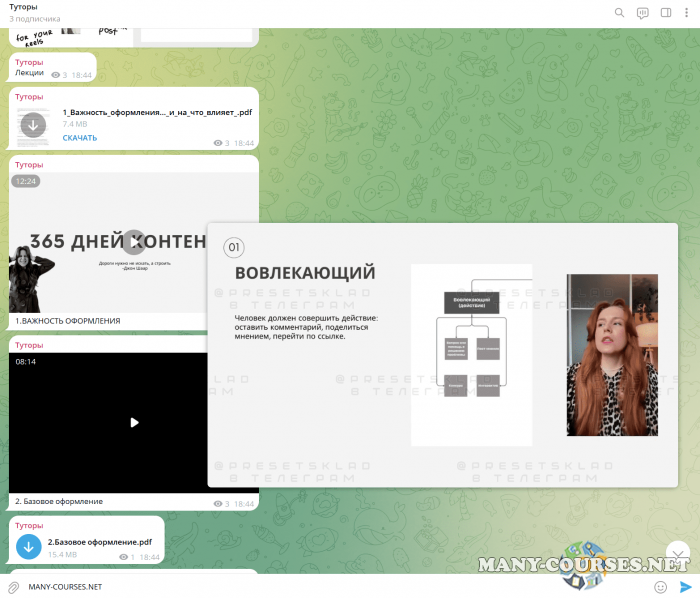This screenshot has height=598, width=700.
Task: Play the 08:14 Базовое оформление video
Action: (x=134, y=422)
